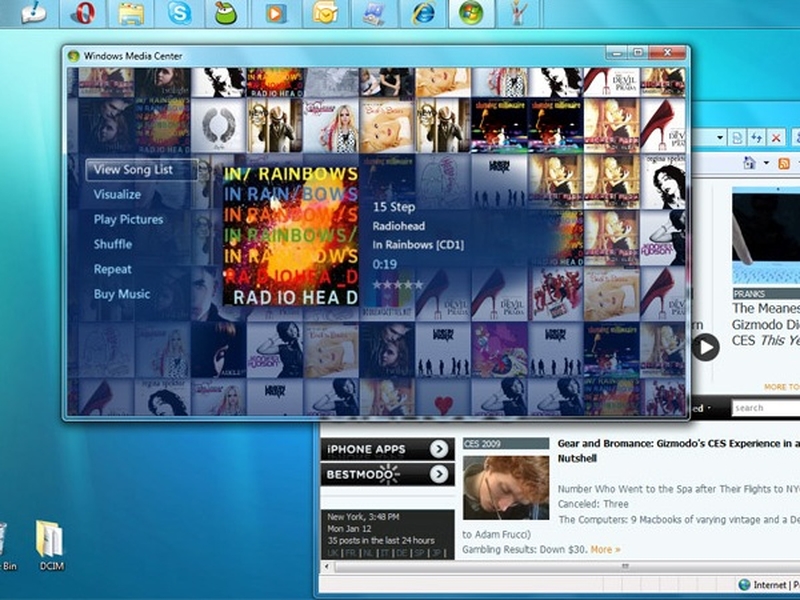This screenshot has height=600, width=800.
Task: Click the In Rainbows album cover
Action: [x=290, y=235]
